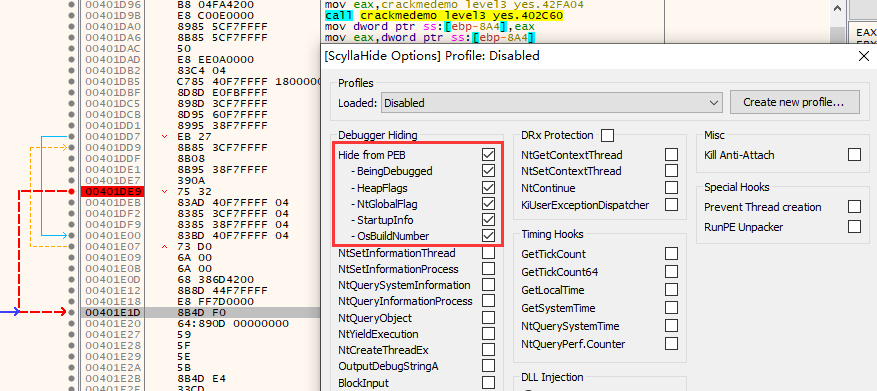The height and width of the screenshot is (391, 877).
Task: Toggle the Hide from PEB checkbox
Action: (488, 154)
